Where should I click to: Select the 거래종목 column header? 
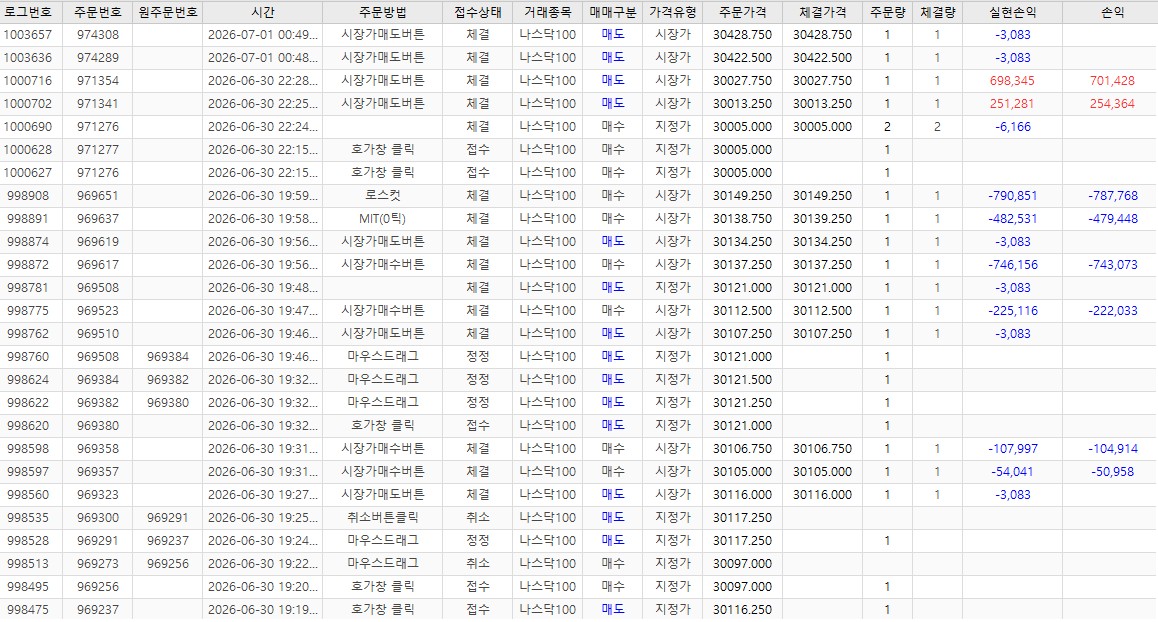tap(547, 12)
